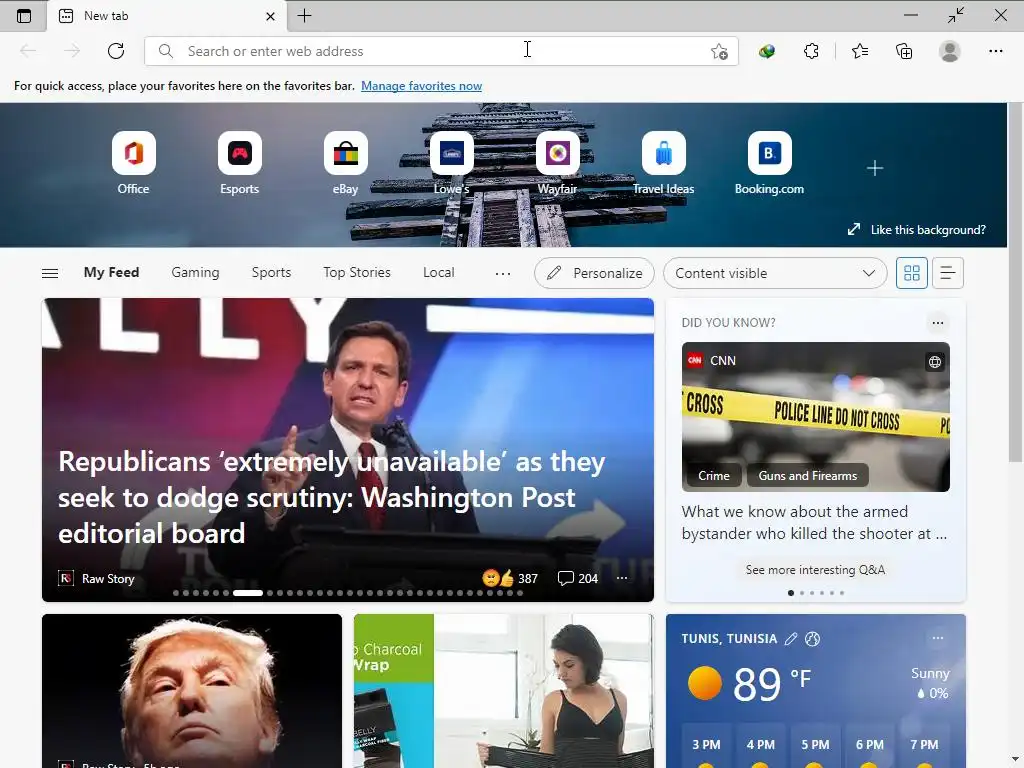This screenshot has width=1024, height=768.
Task: Close the New tab tab
Action: point(270,16)
